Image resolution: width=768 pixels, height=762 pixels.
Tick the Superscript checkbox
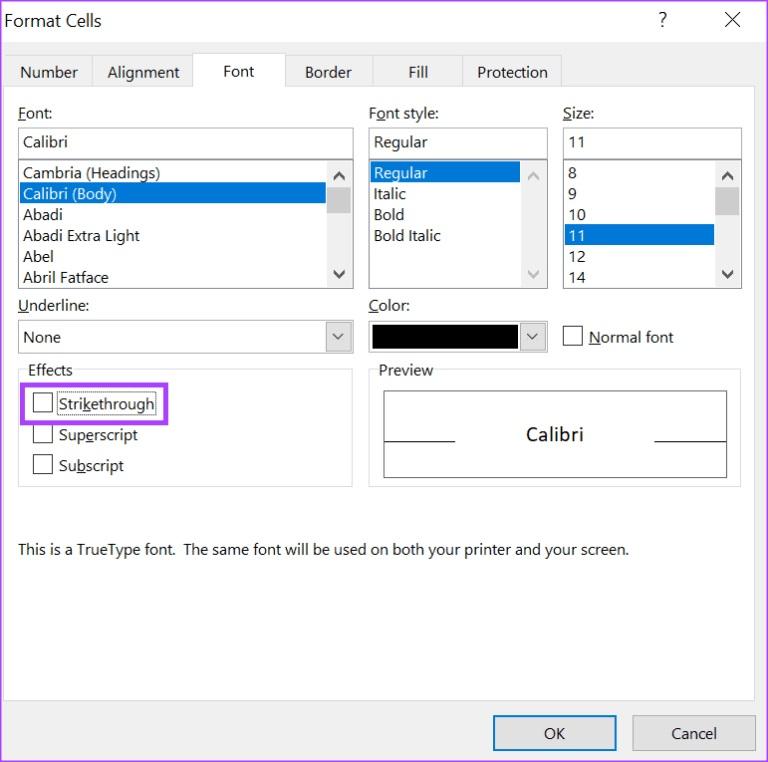(x=43, y=434)
